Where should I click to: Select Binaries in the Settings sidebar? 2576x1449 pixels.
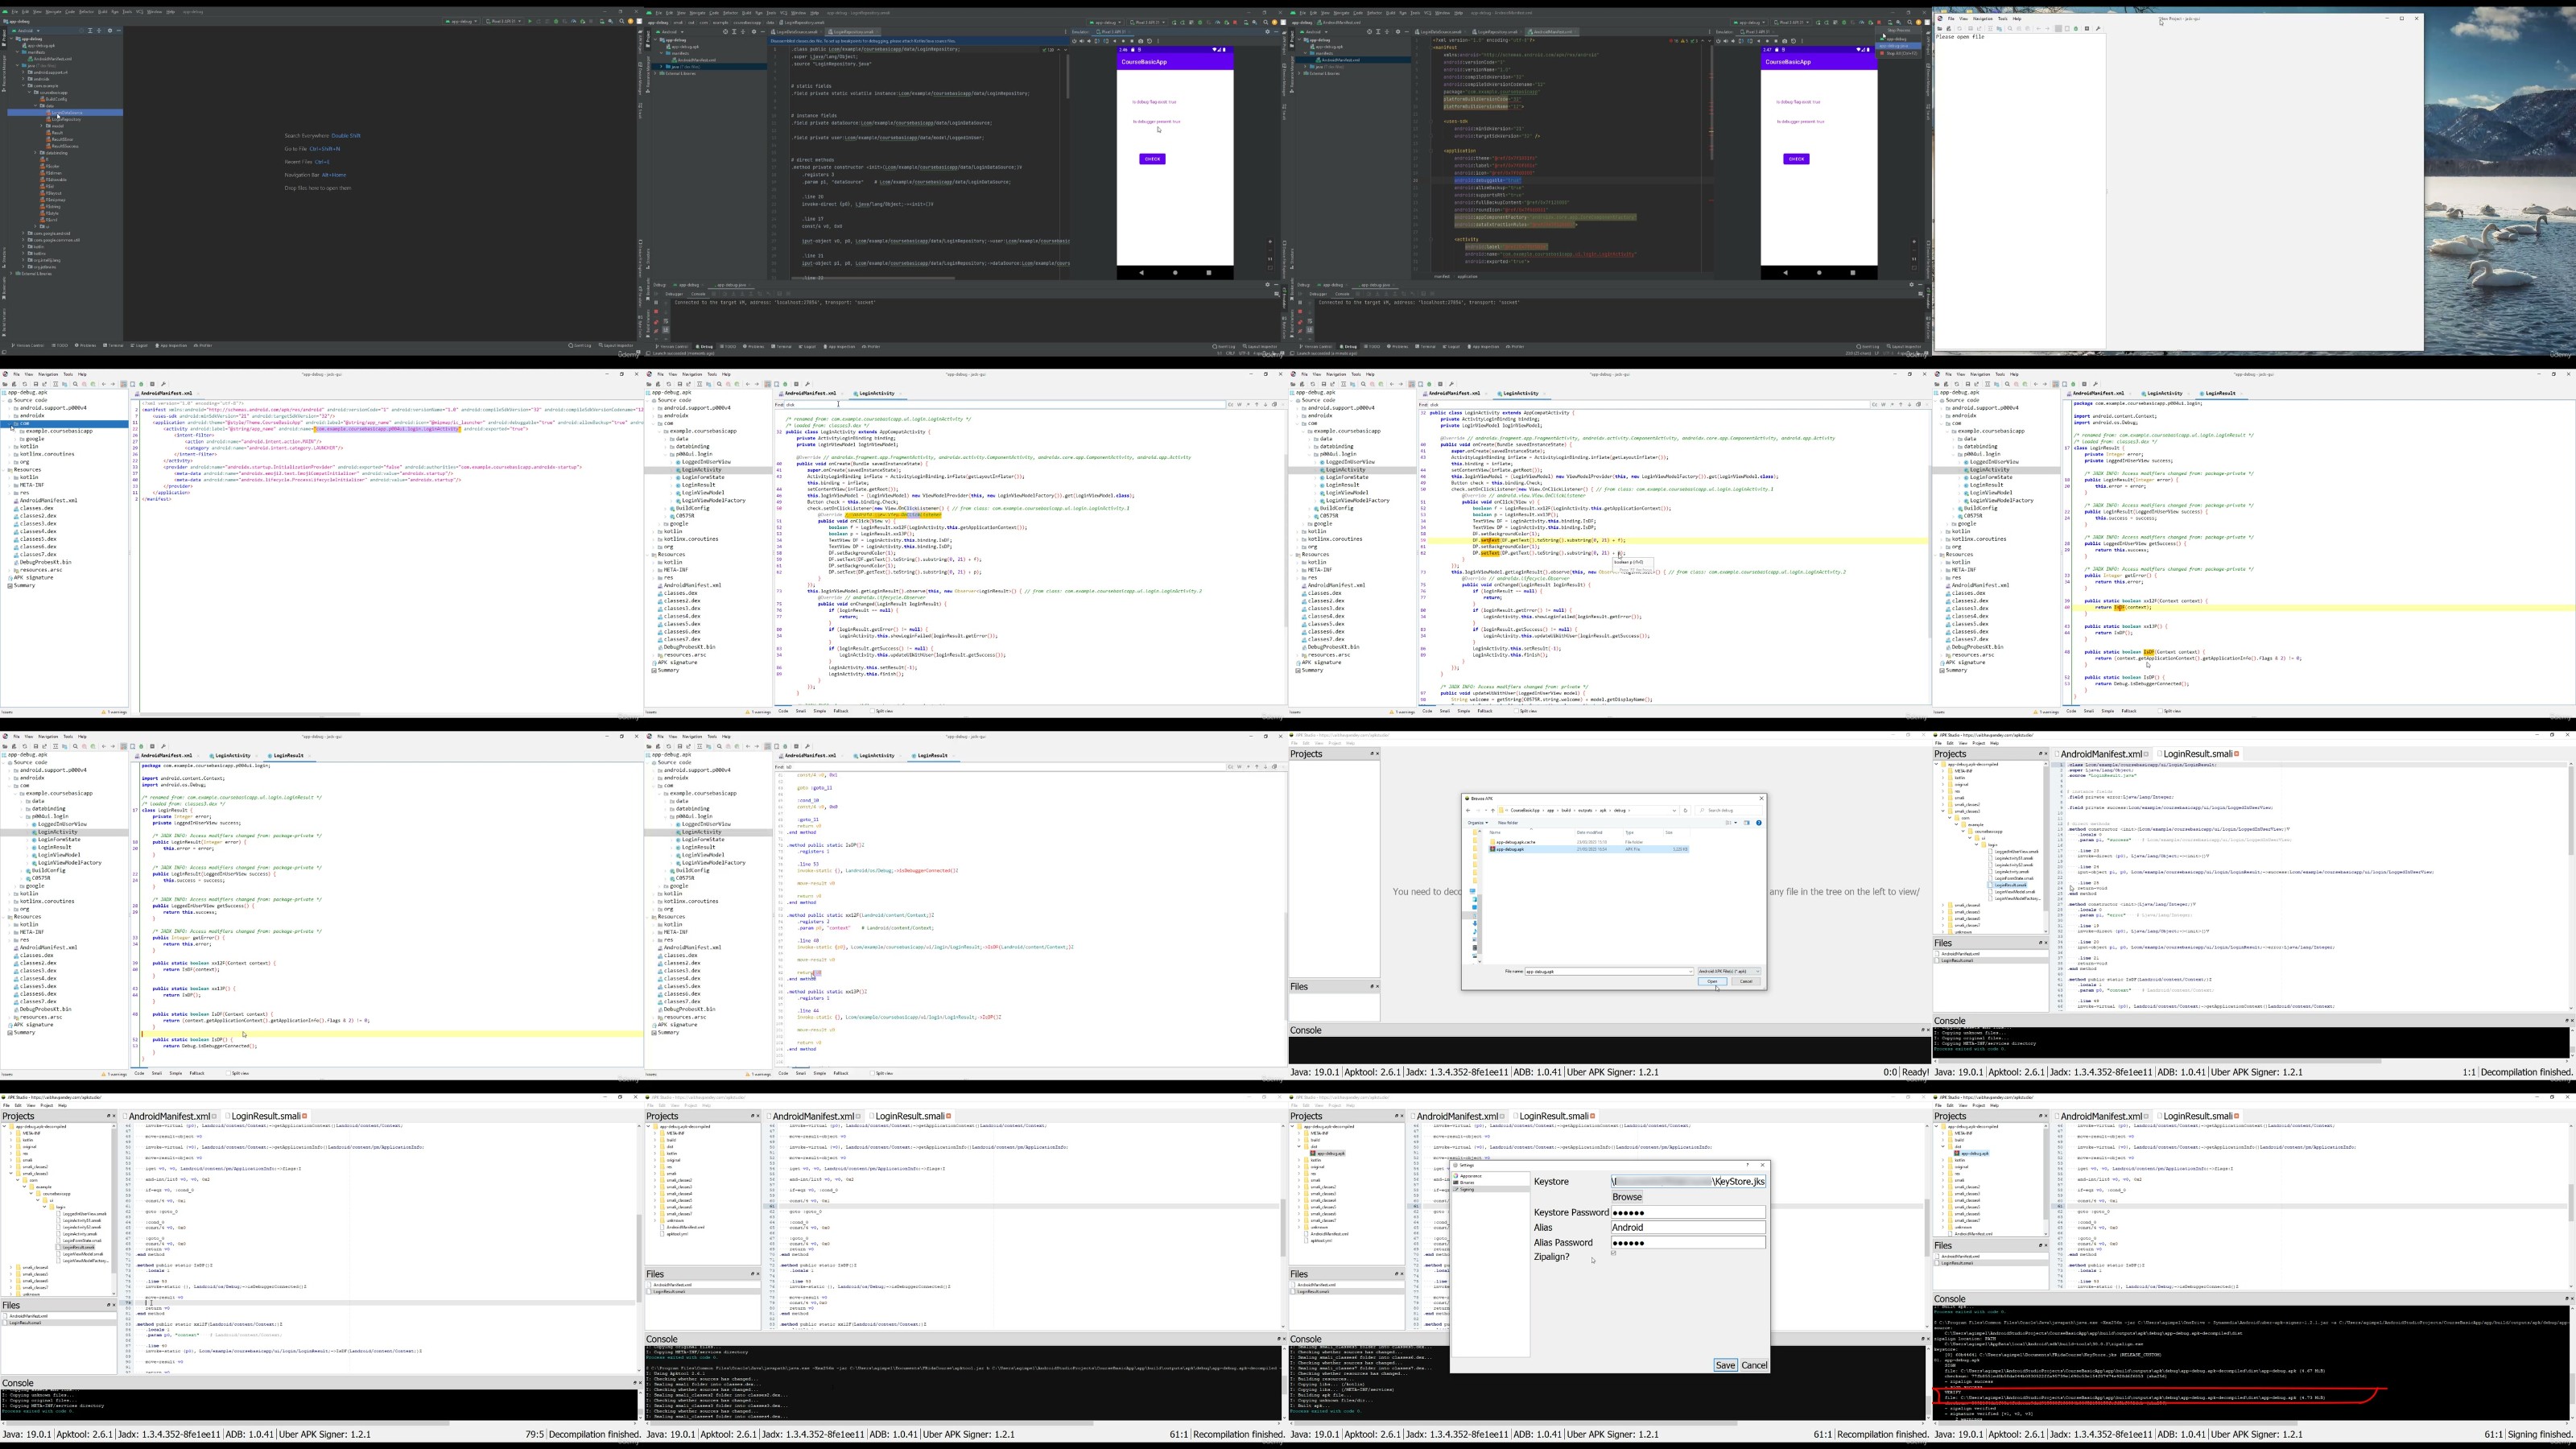point(1467,1183)
